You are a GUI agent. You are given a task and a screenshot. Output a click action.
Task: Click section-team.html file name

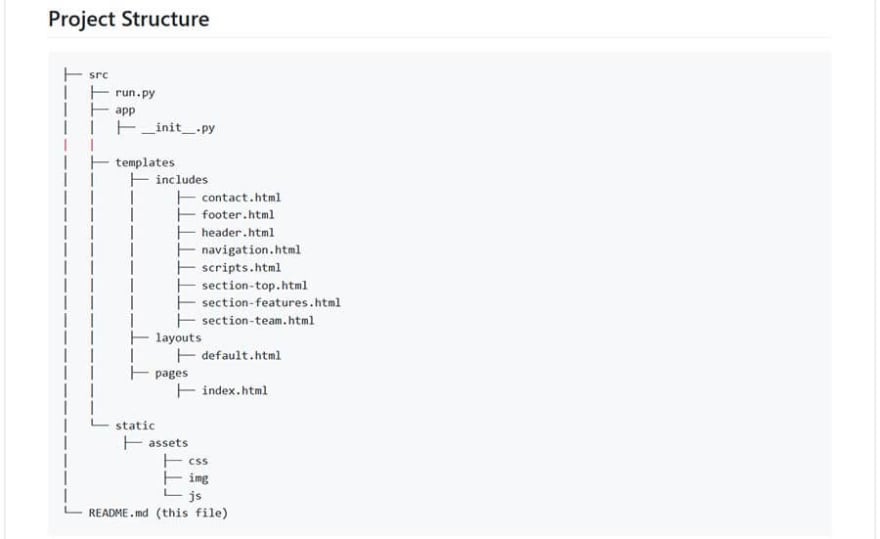(258, 321)
